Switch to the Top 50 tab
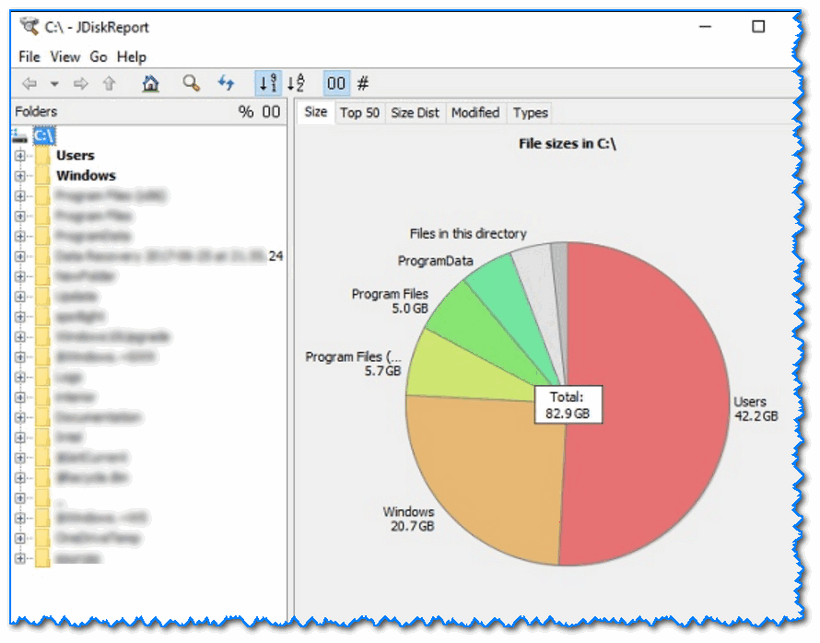The width and height of the screenshot is (820, 643). 359,113
